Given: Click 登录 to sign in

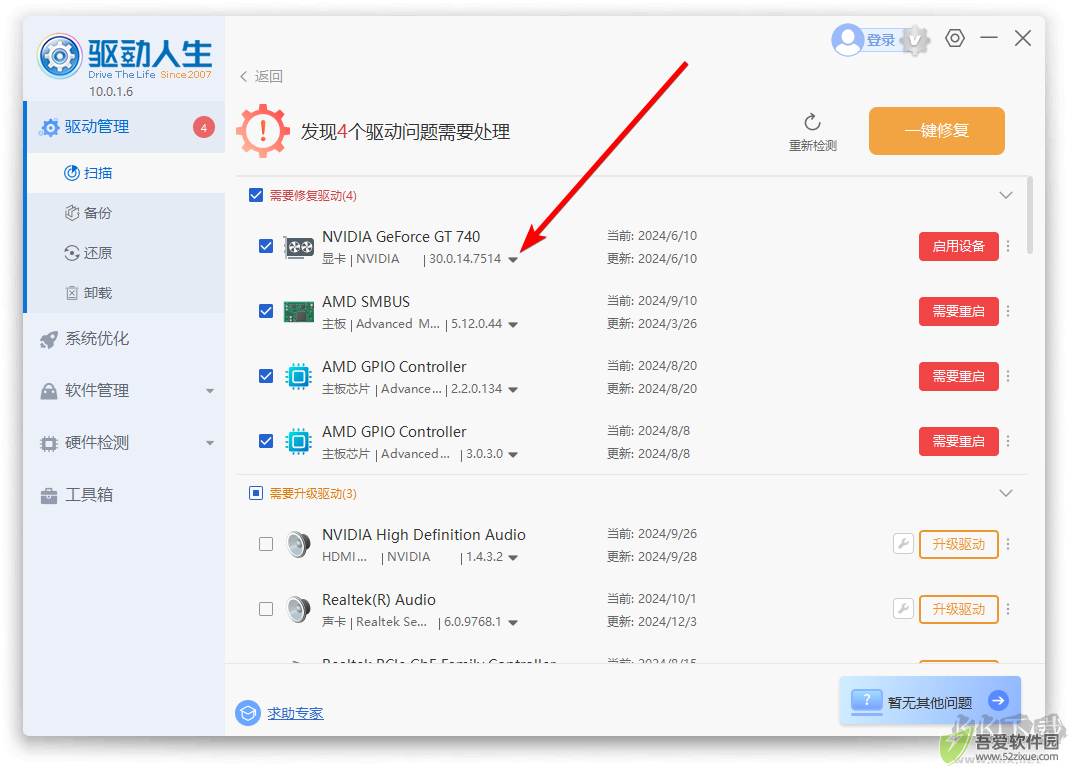Looking at the screenshot, I should coord(880,40).
